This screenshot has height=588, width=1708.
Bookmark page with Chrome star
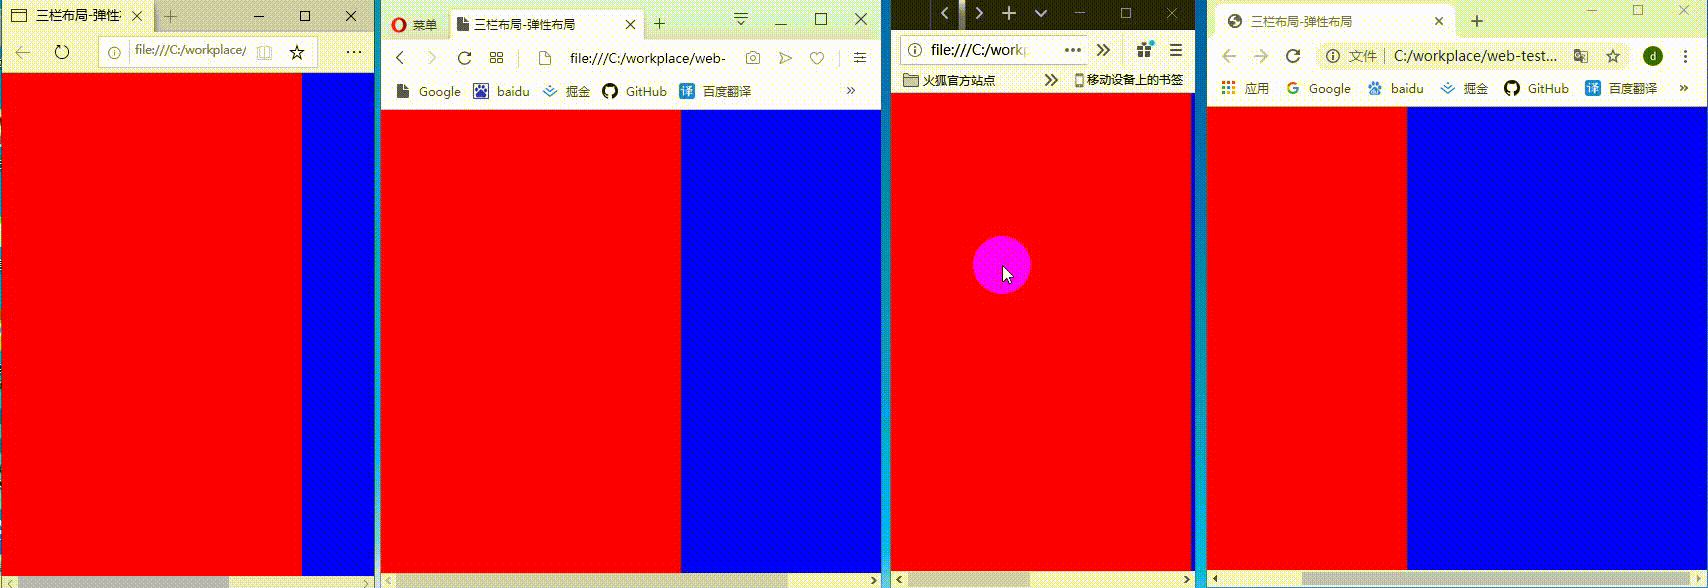[1613, 56]
